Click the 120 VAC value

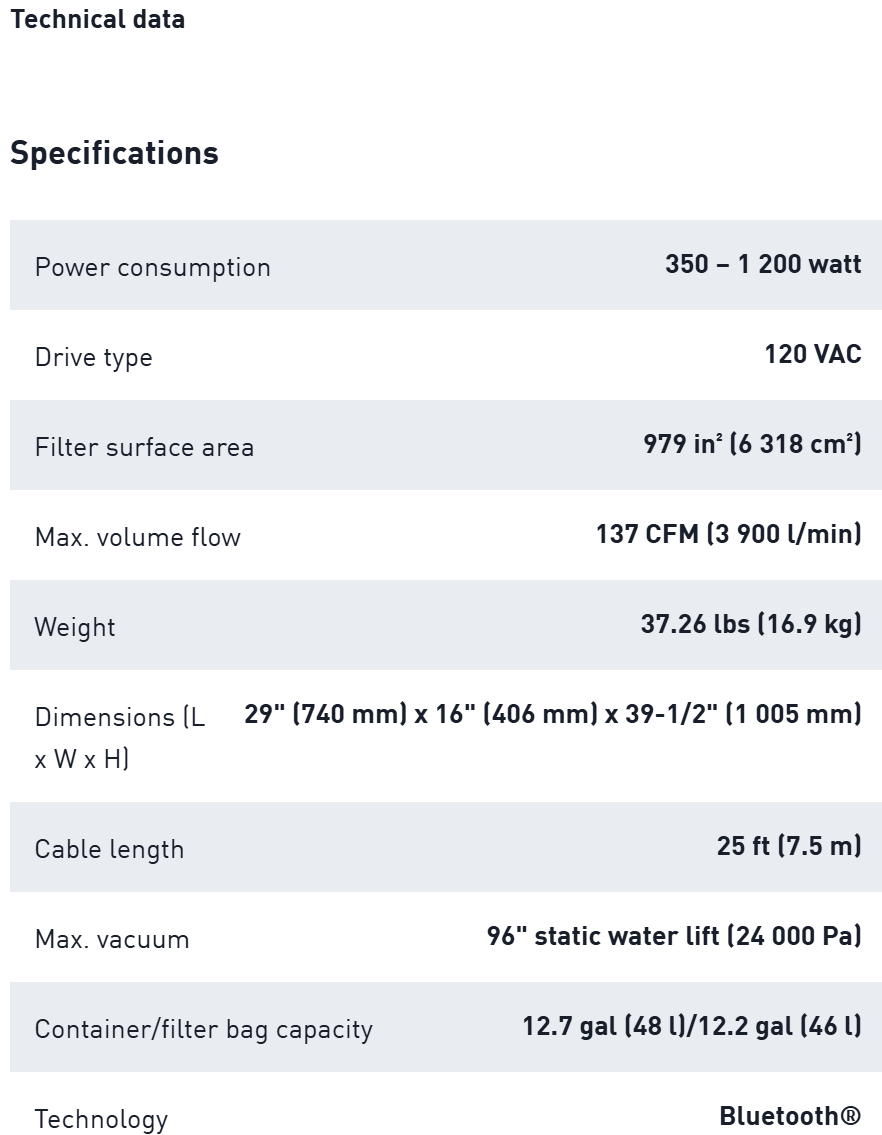pyautogui.click(x=812, y=354)
